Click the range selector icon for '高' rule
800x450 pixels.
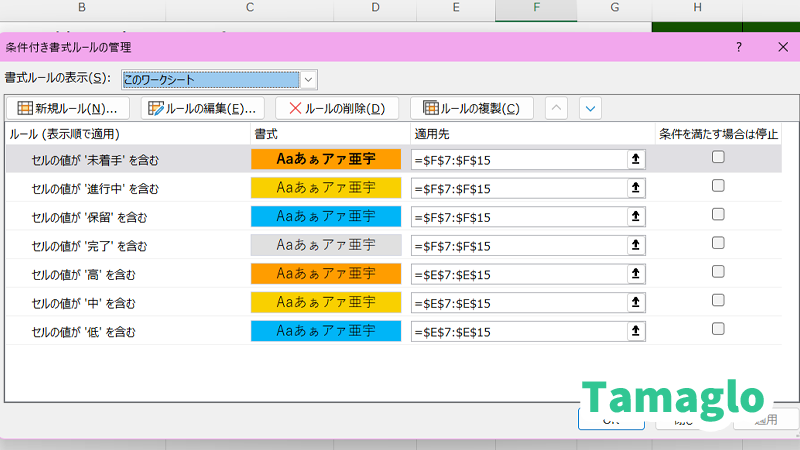click(x=635, y=274)
